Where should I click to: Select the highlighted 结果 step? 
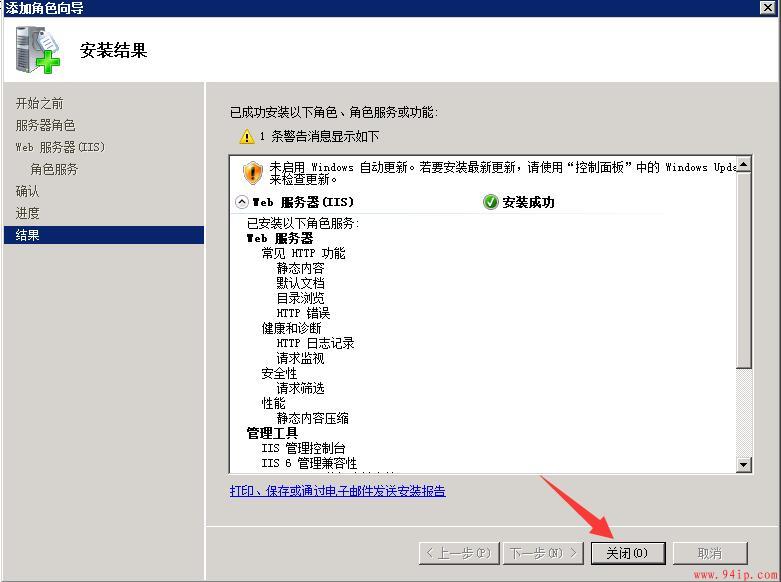click(104, 235)
